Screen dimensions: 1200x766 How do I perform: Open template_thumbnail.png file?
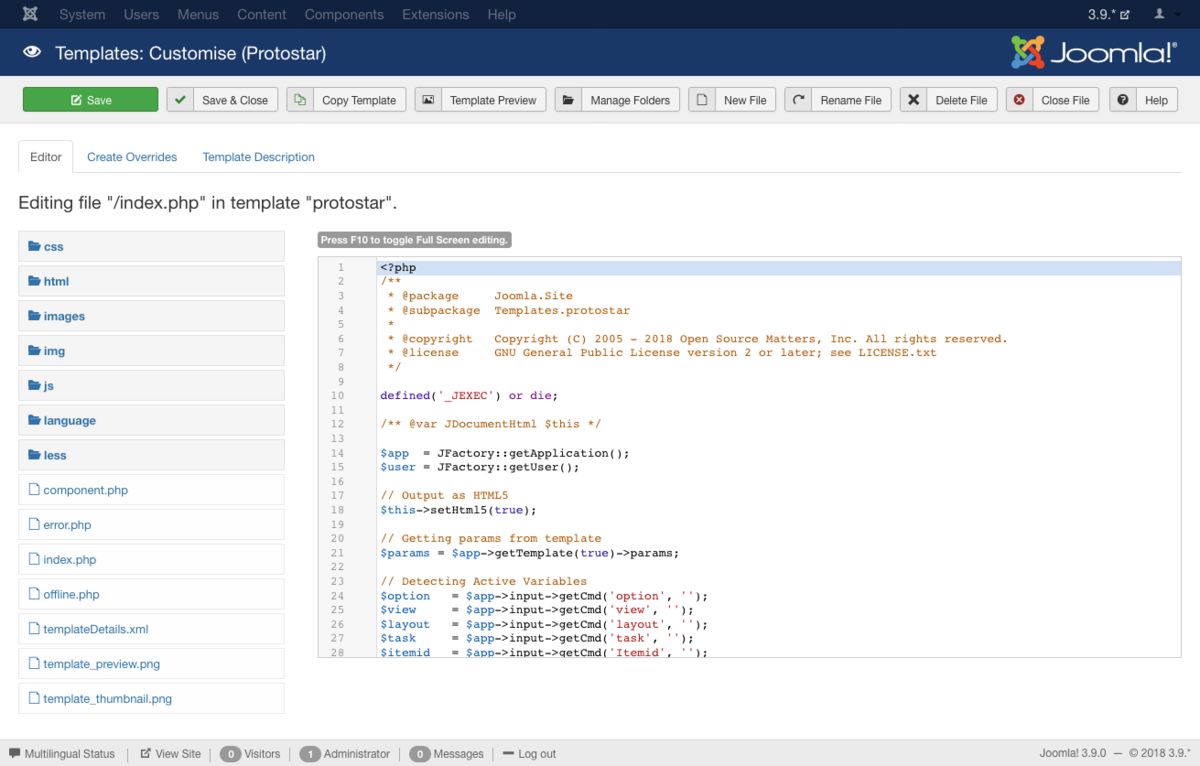coord(151,699)
